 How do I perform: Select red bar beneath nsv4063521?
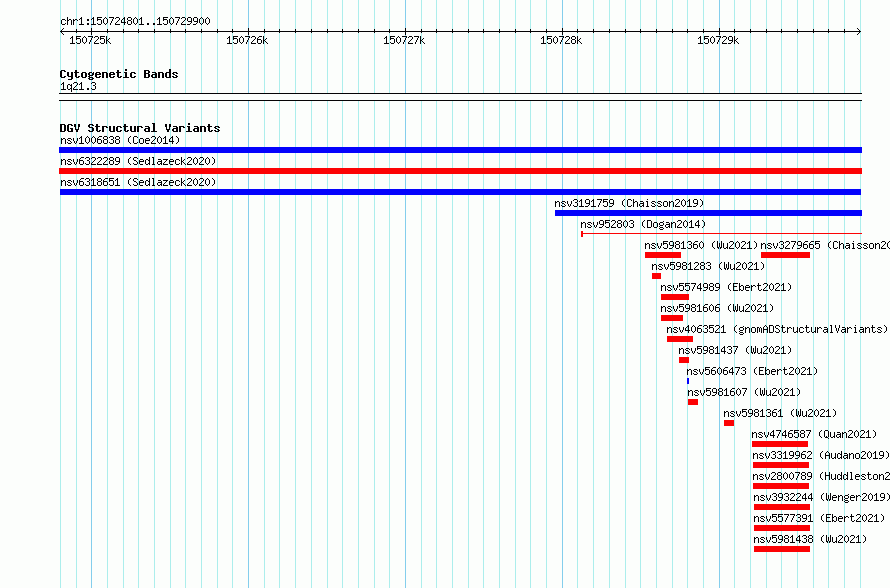(x=680, y=339)
